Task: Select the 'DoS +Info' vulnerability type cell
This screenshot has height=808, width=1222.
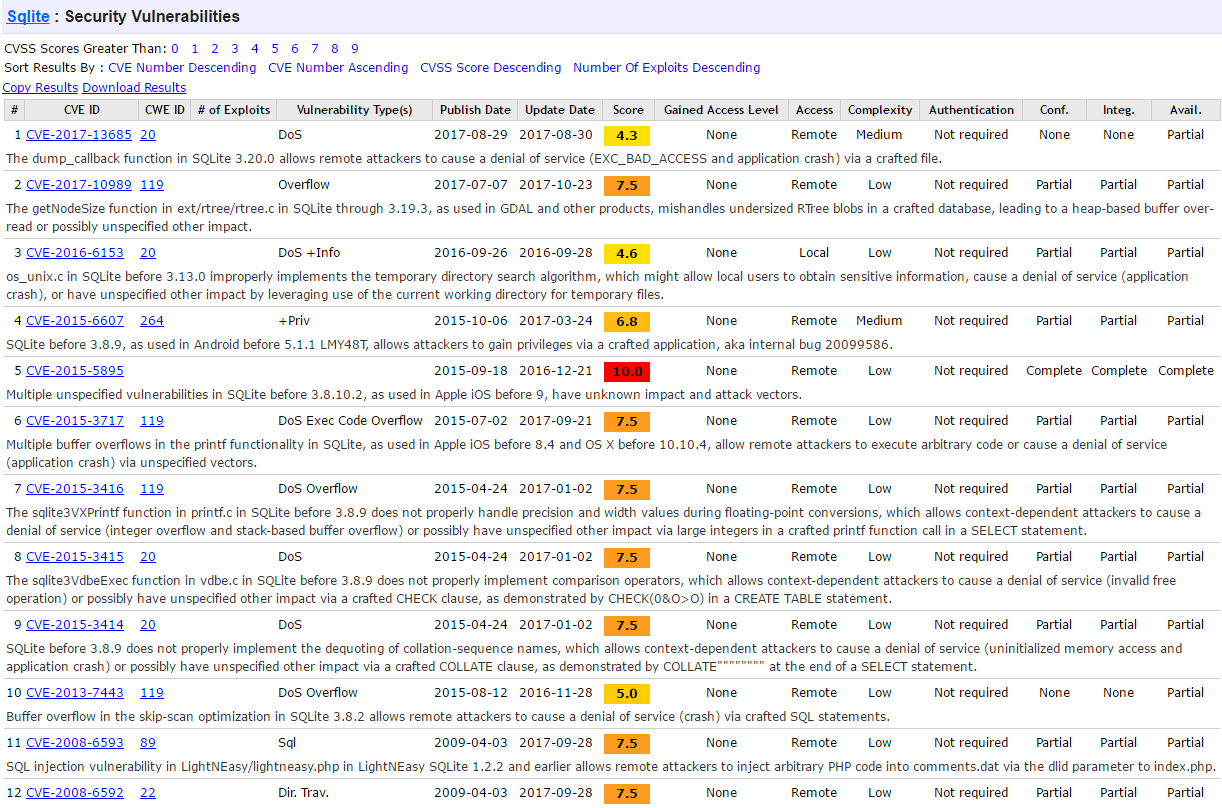Action: click(309, 253)
